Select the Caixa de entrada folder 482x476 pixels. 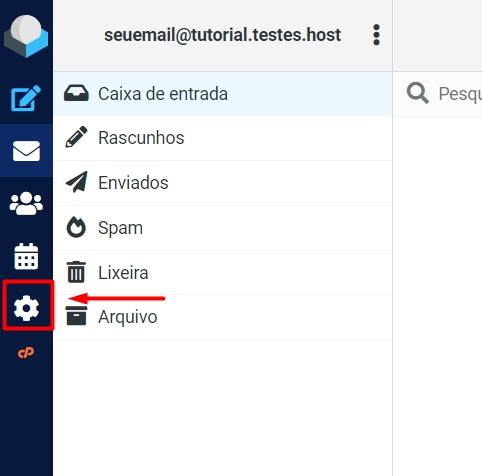223,94
